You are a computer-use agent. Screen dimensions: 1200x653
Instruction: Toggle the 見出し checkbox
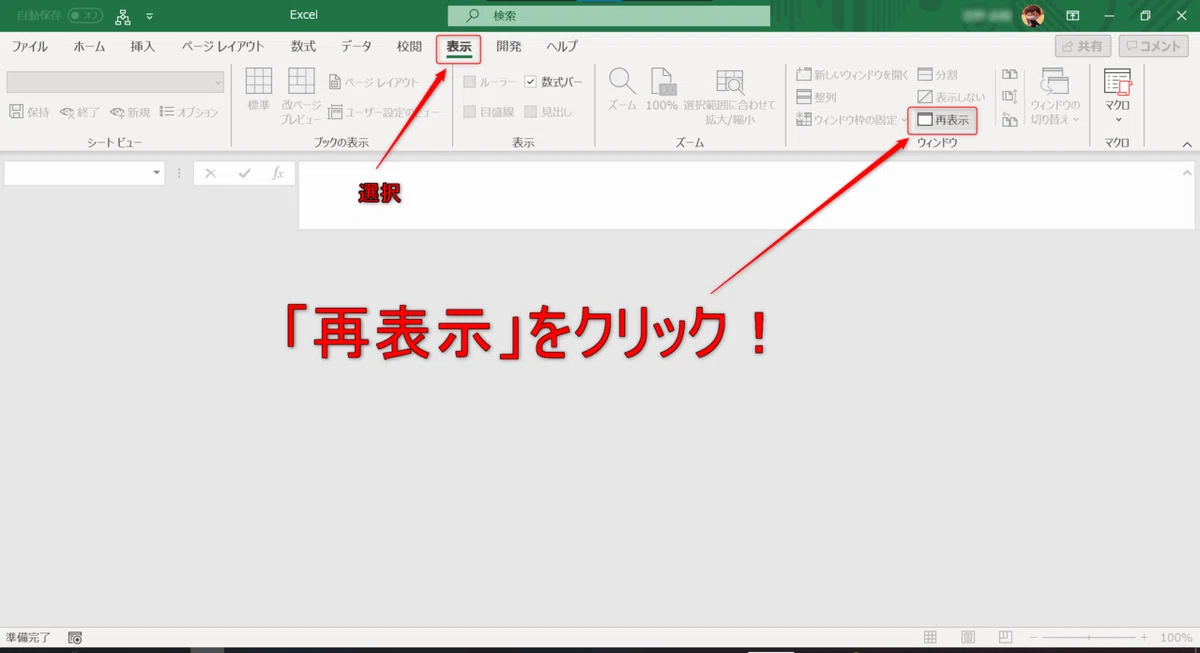click(x=531, y=112)
